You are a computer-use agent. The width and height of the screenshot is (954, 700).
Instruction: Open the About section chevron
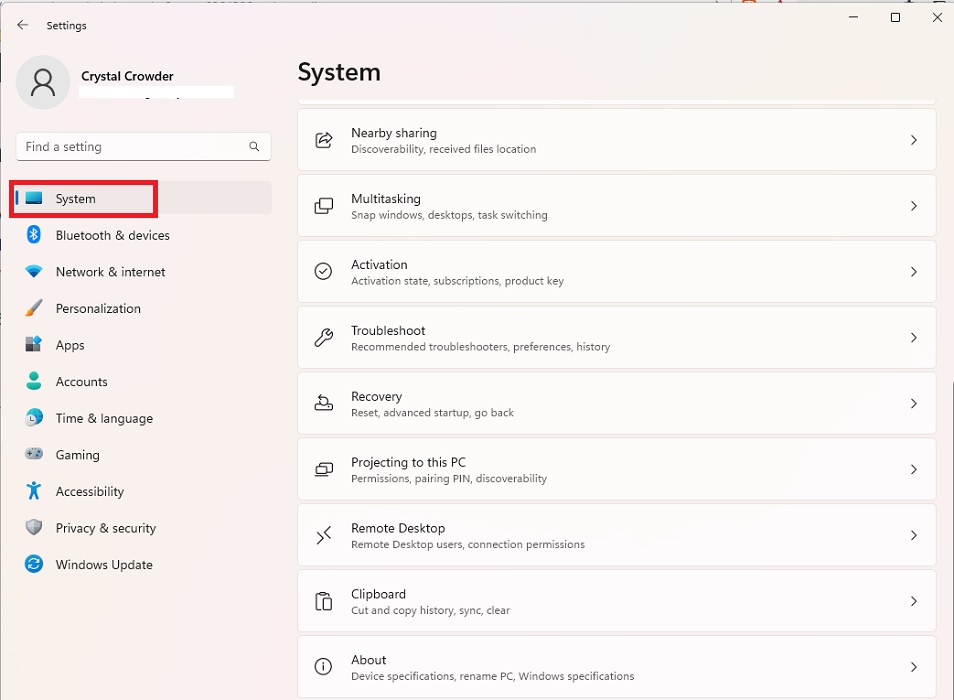[913, 666]
